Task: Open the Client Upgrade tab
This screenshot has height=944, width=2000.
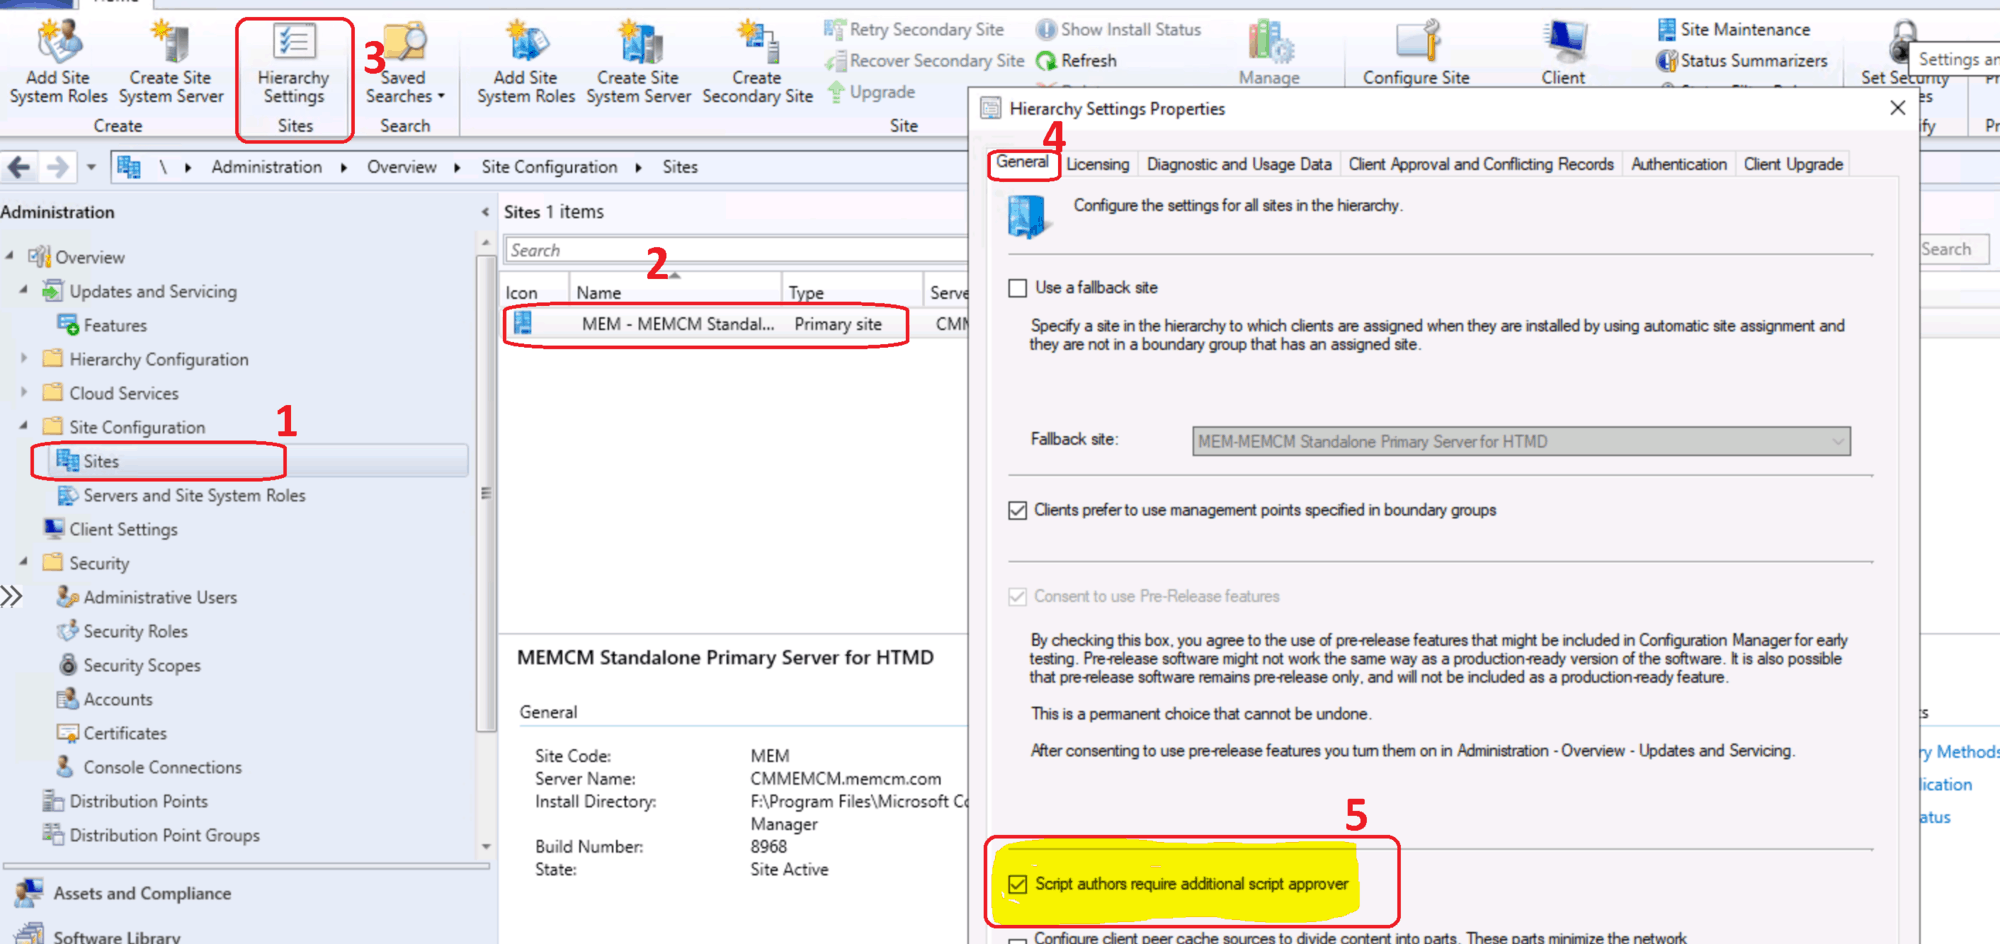Action: (1793, 164)
